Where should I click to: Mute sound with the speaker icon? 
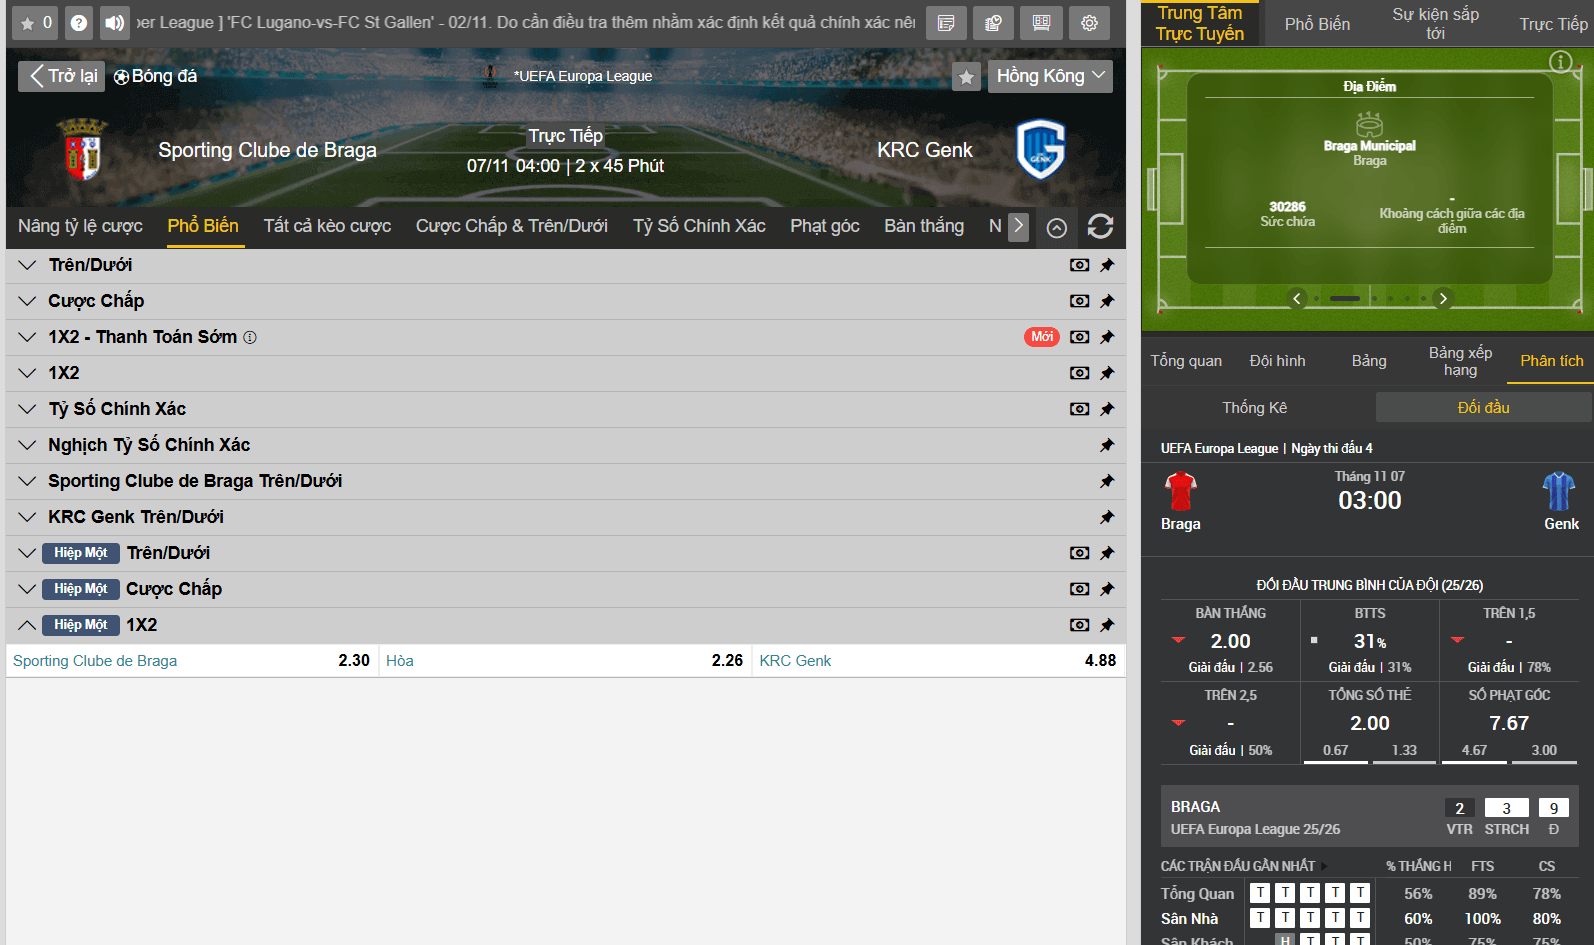pyautogui.click(x=115, y=23)
